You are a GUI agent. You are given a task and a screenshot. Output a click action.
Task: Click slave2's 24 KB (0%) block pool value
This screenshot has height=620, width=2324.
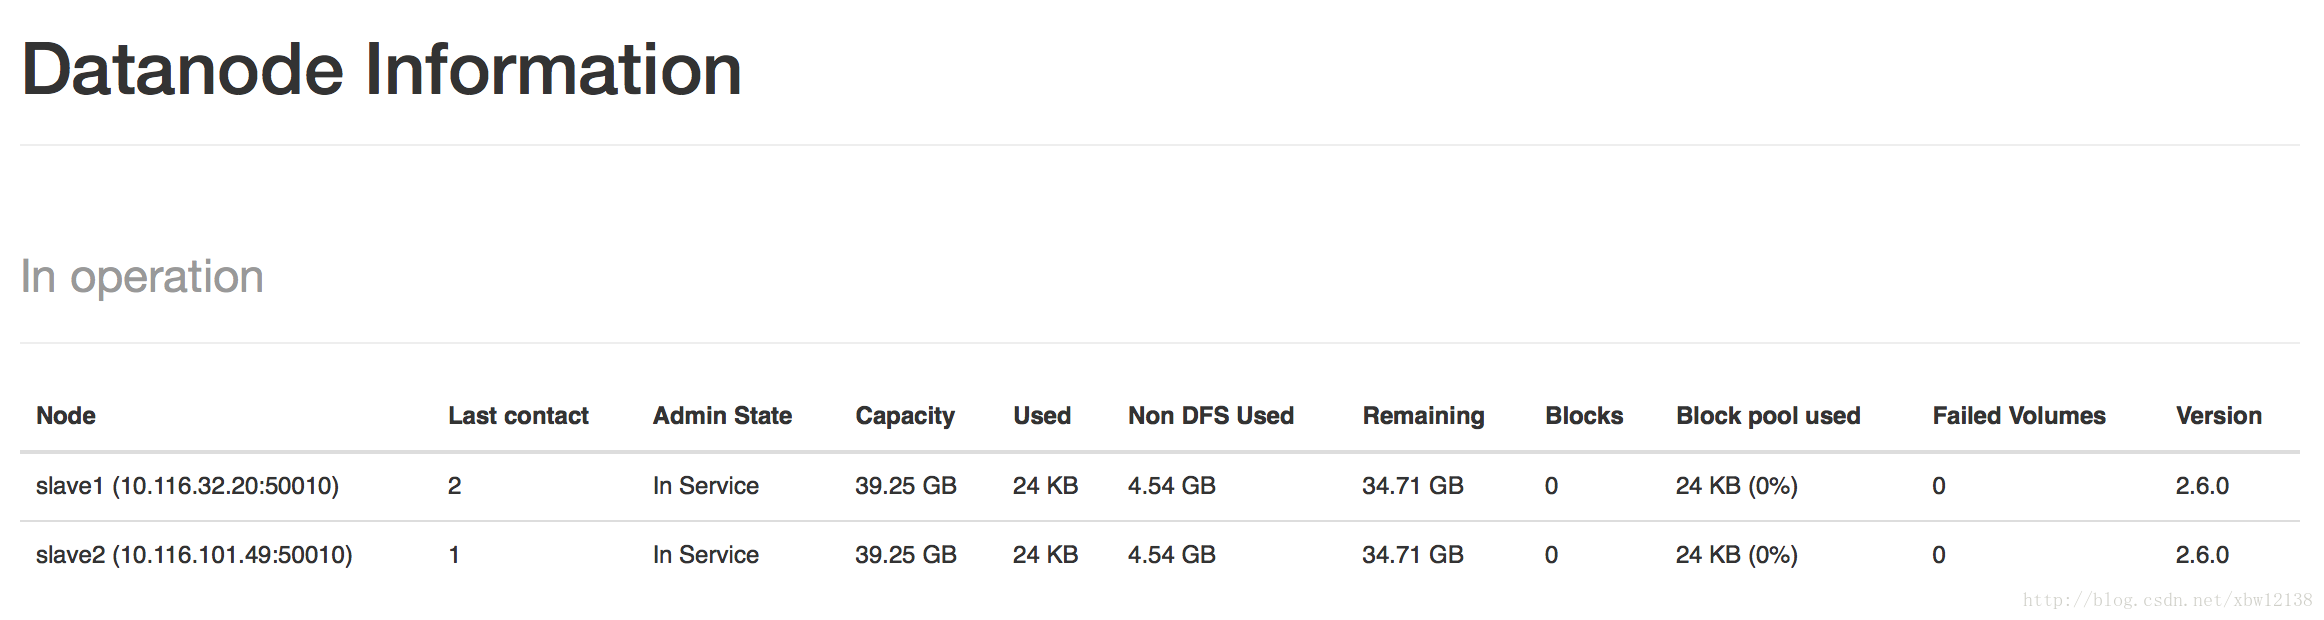tap(1737, 555)
